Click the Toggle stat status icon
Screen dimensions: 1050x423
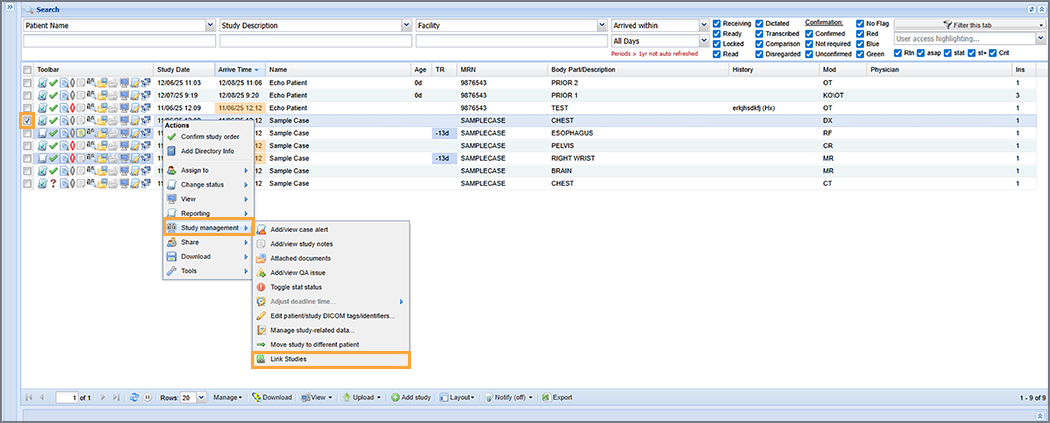coord(262,287)
